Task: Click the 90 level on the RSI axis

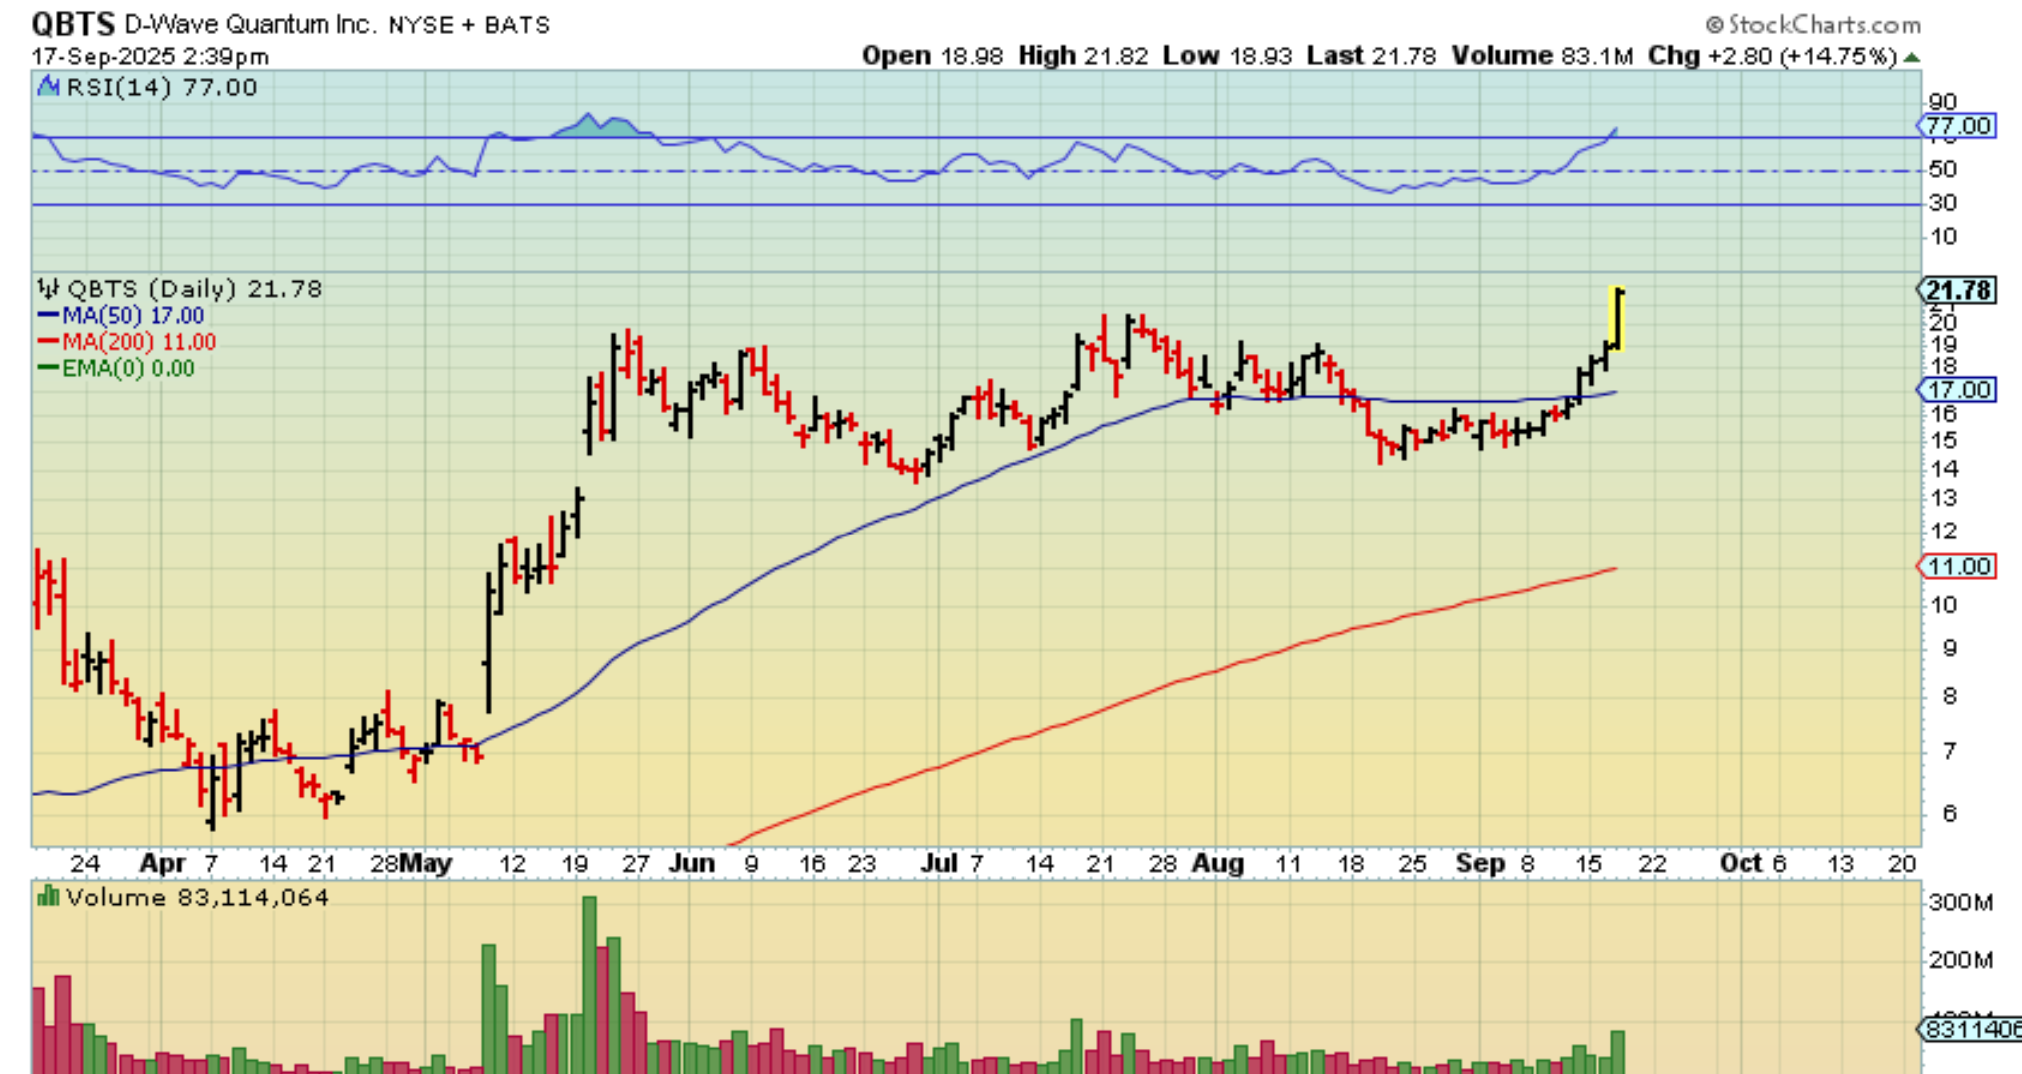Action: pyautogui.click(x=1942, y=102)
